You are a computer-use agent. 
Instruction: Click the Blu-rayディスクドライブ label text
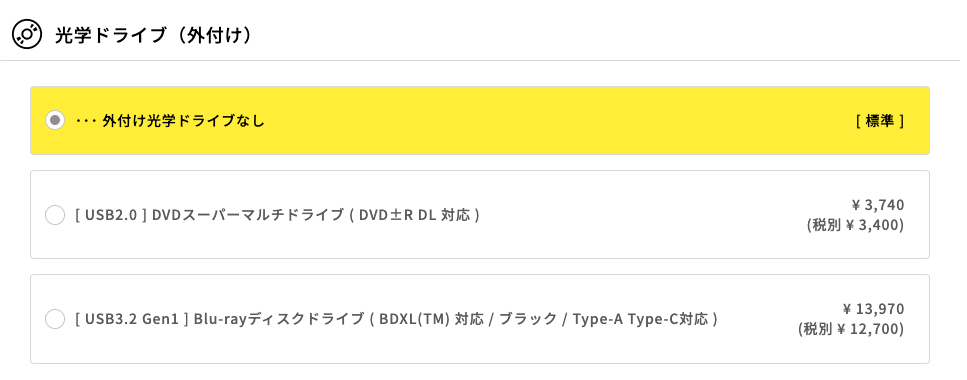click(x=279, y=319)
